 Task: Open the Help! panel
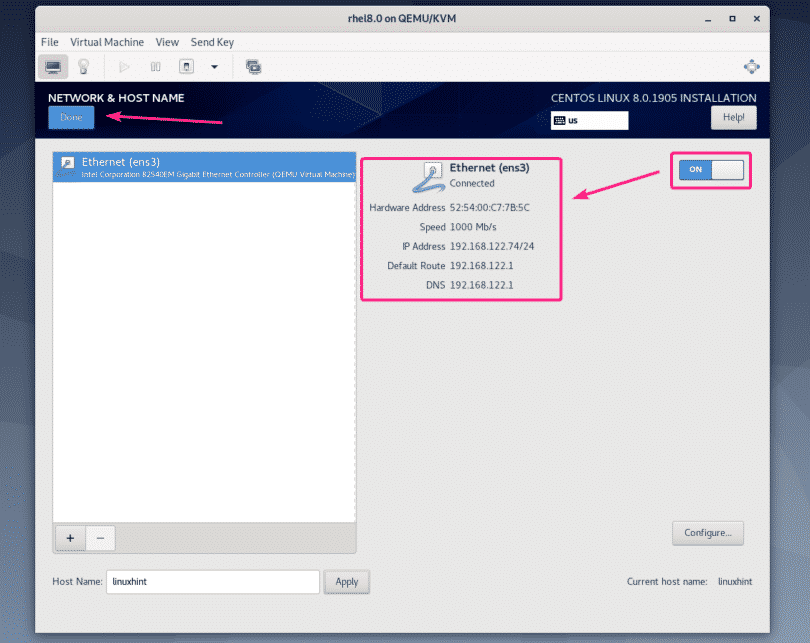point(733,117)
